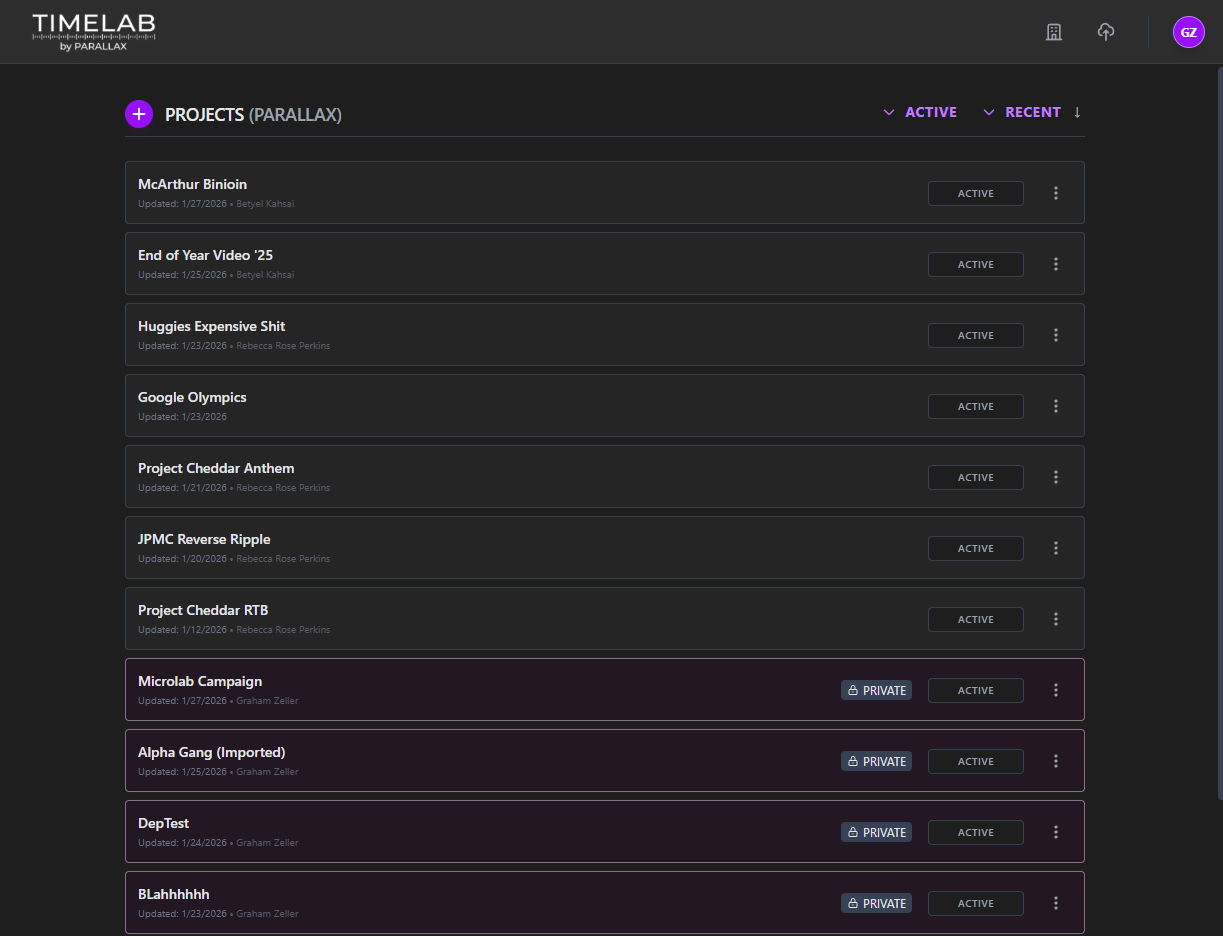Toggle PRIVATE on the Microlab Campaign project
1223x936 pixels.
coord(876,690)
